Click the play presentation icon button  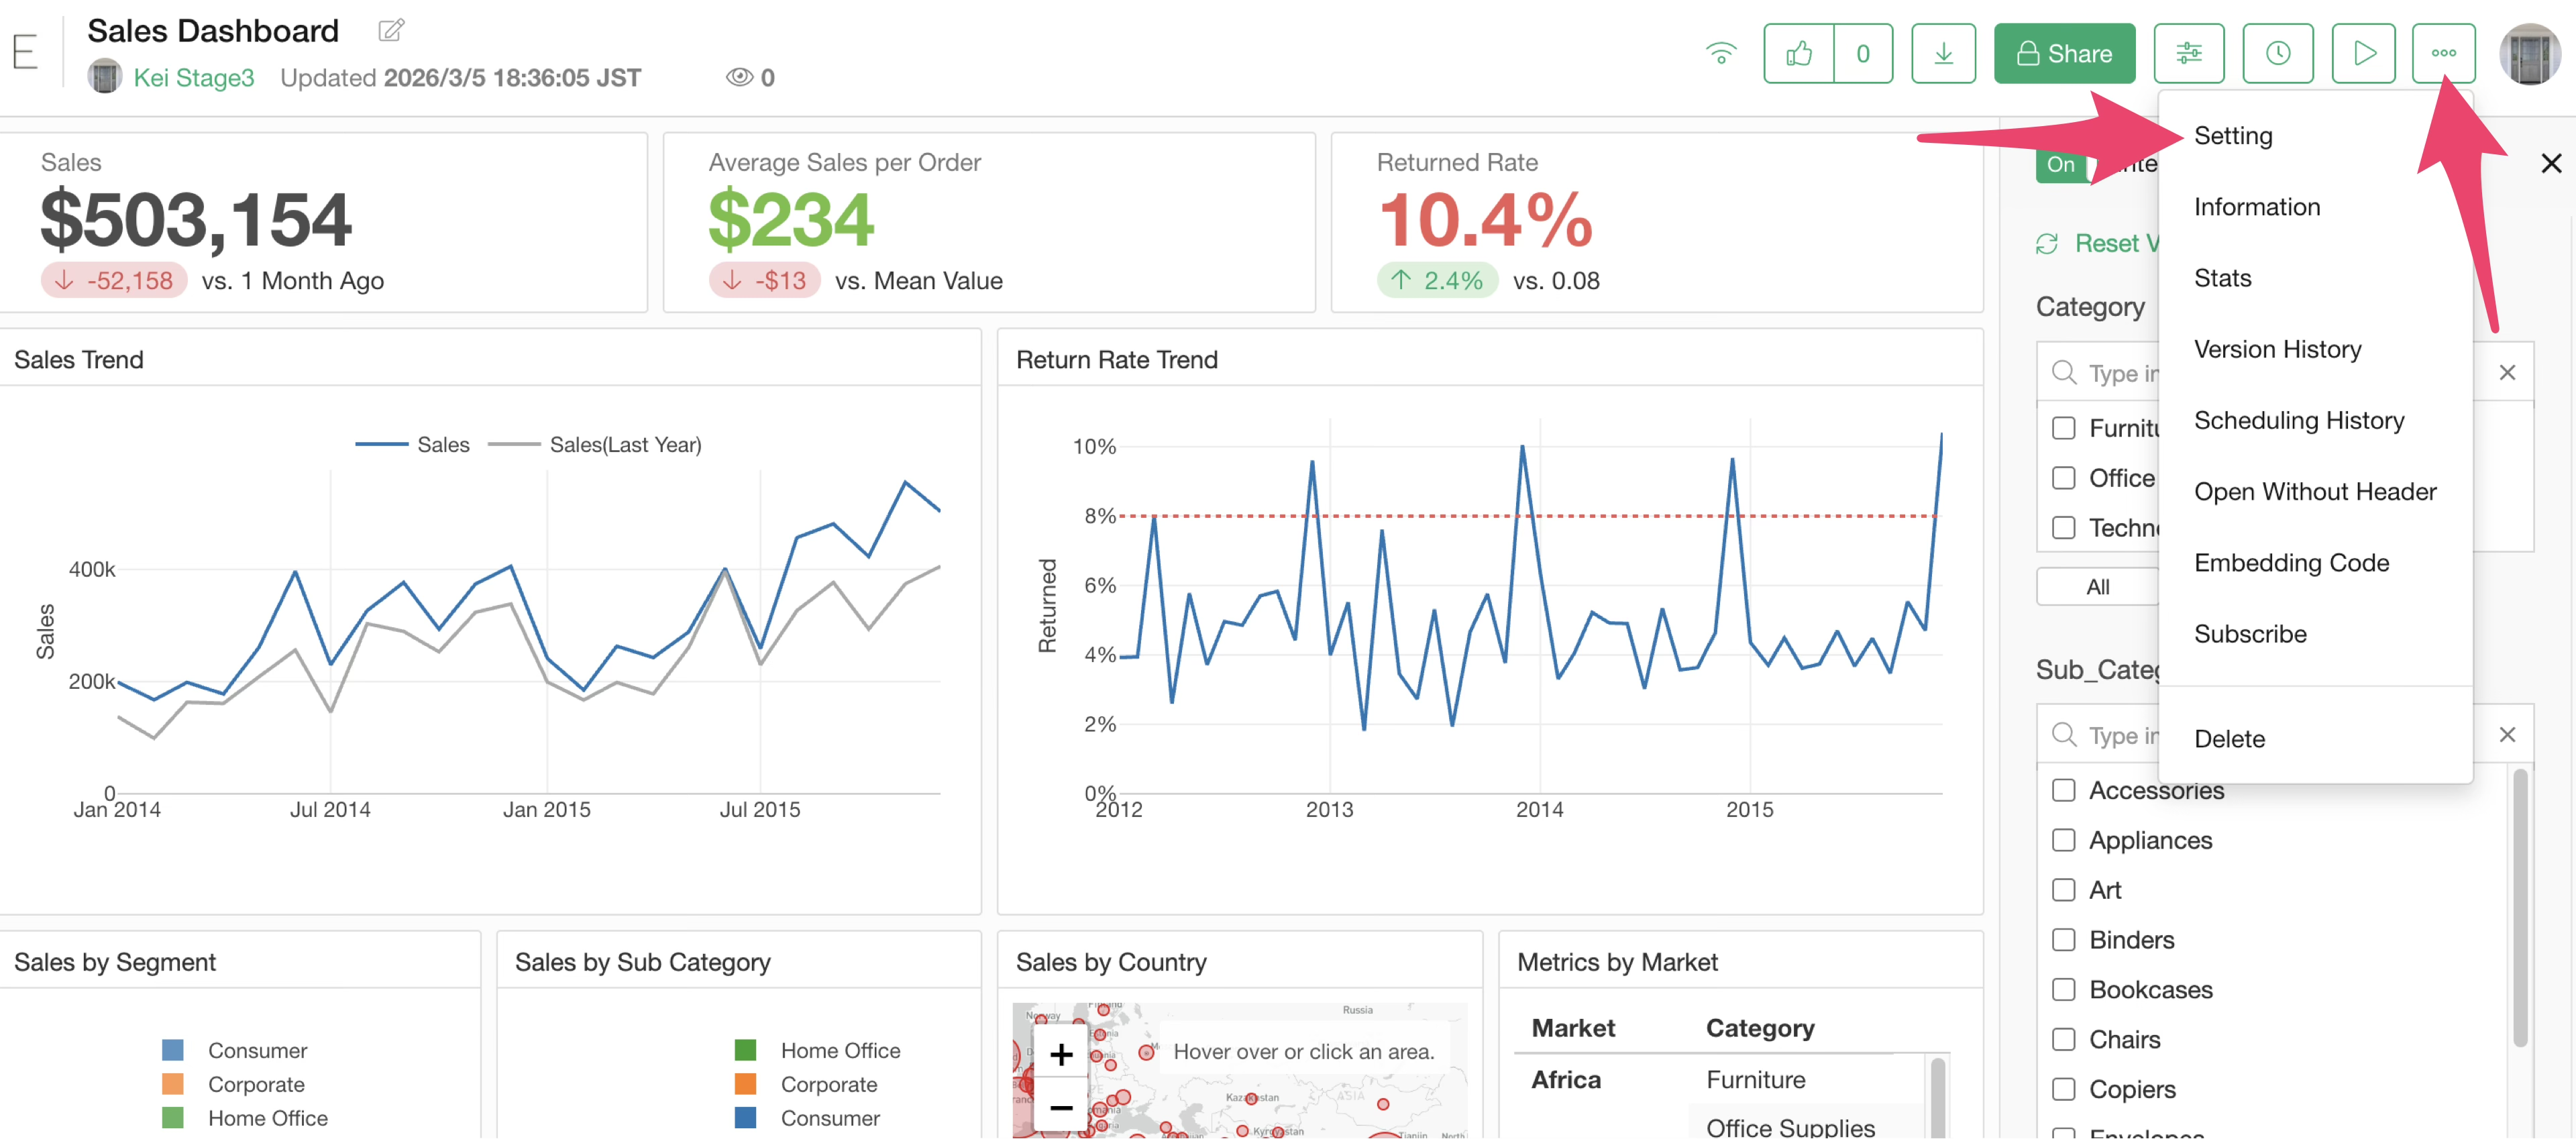pos(2363,53)
